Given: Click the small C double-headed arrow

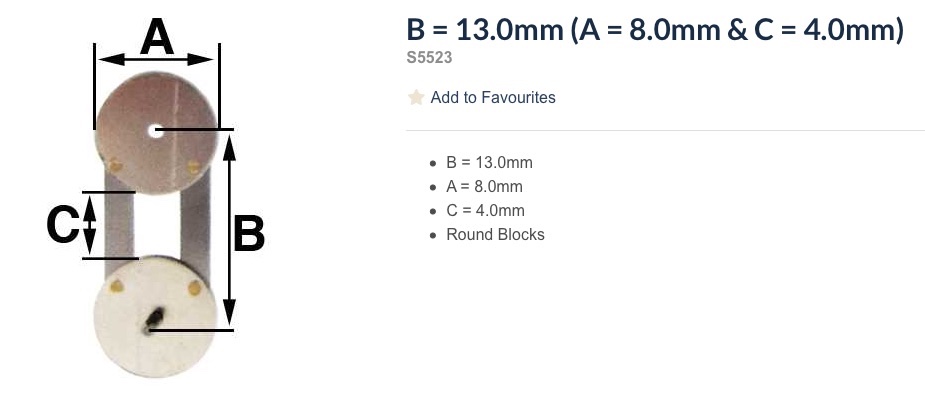Looking at the screenshot, I should [x=89, y=225].
